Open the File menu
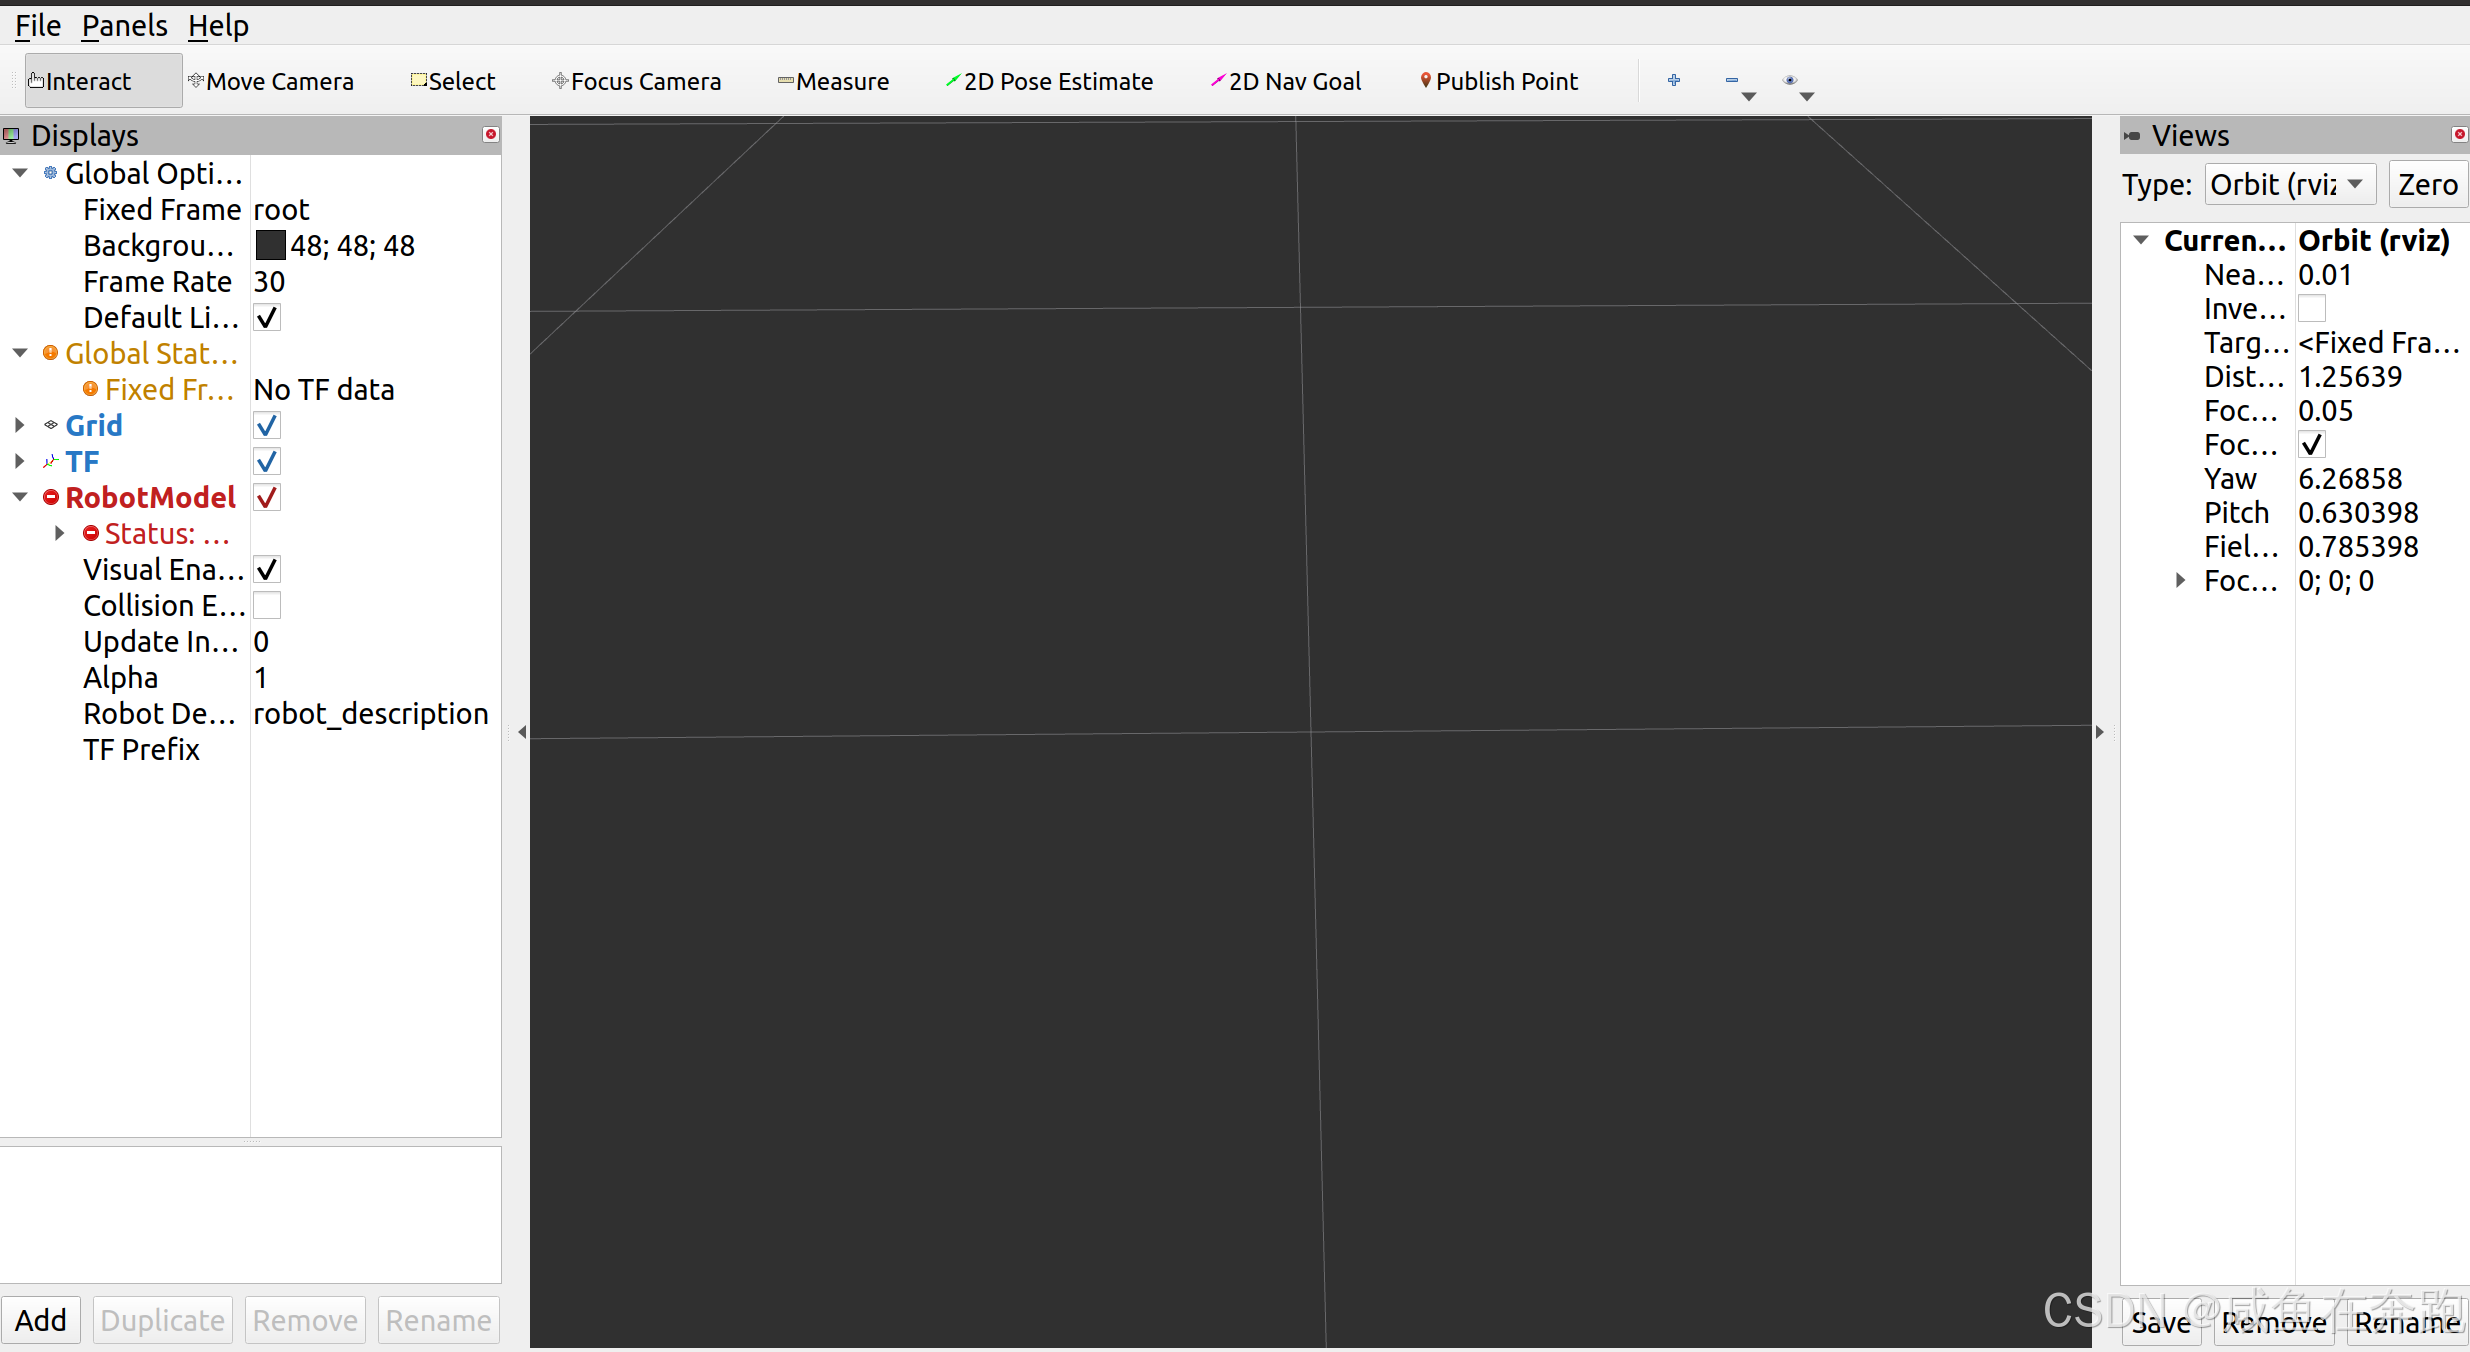 (38, 26)
